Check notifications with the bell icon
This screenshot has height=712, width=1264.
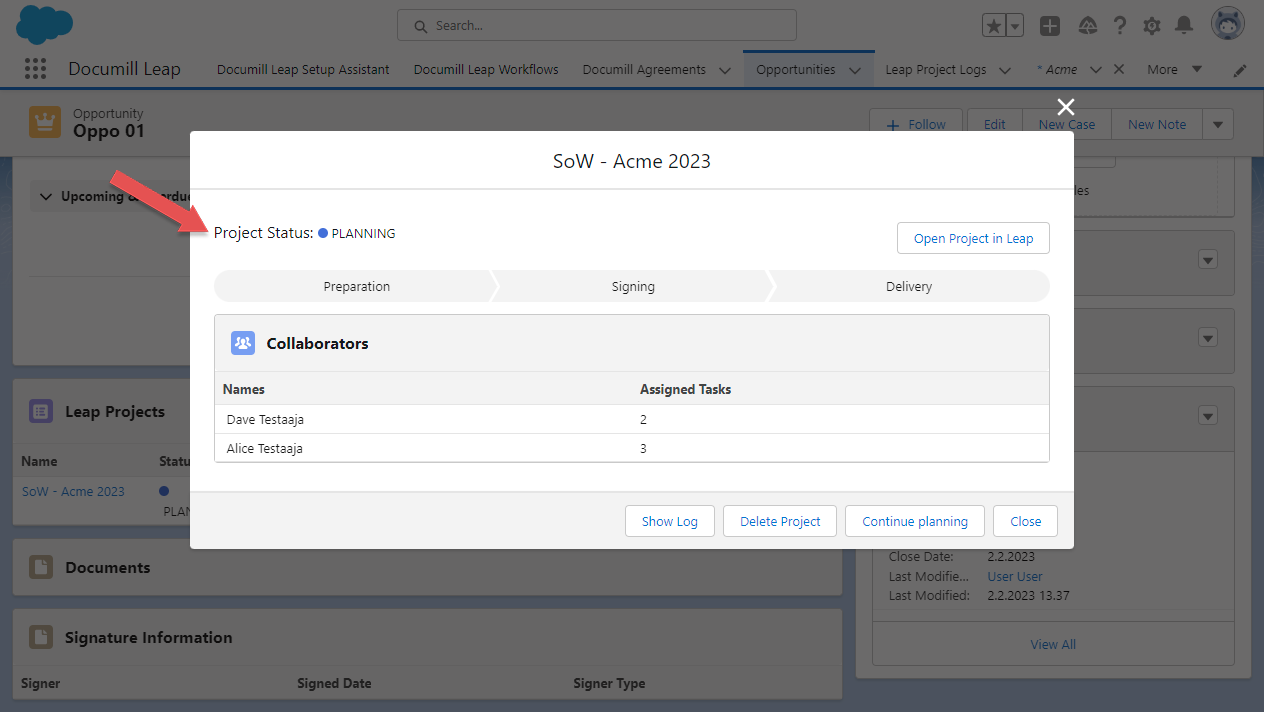click(x=1186, y=25)
